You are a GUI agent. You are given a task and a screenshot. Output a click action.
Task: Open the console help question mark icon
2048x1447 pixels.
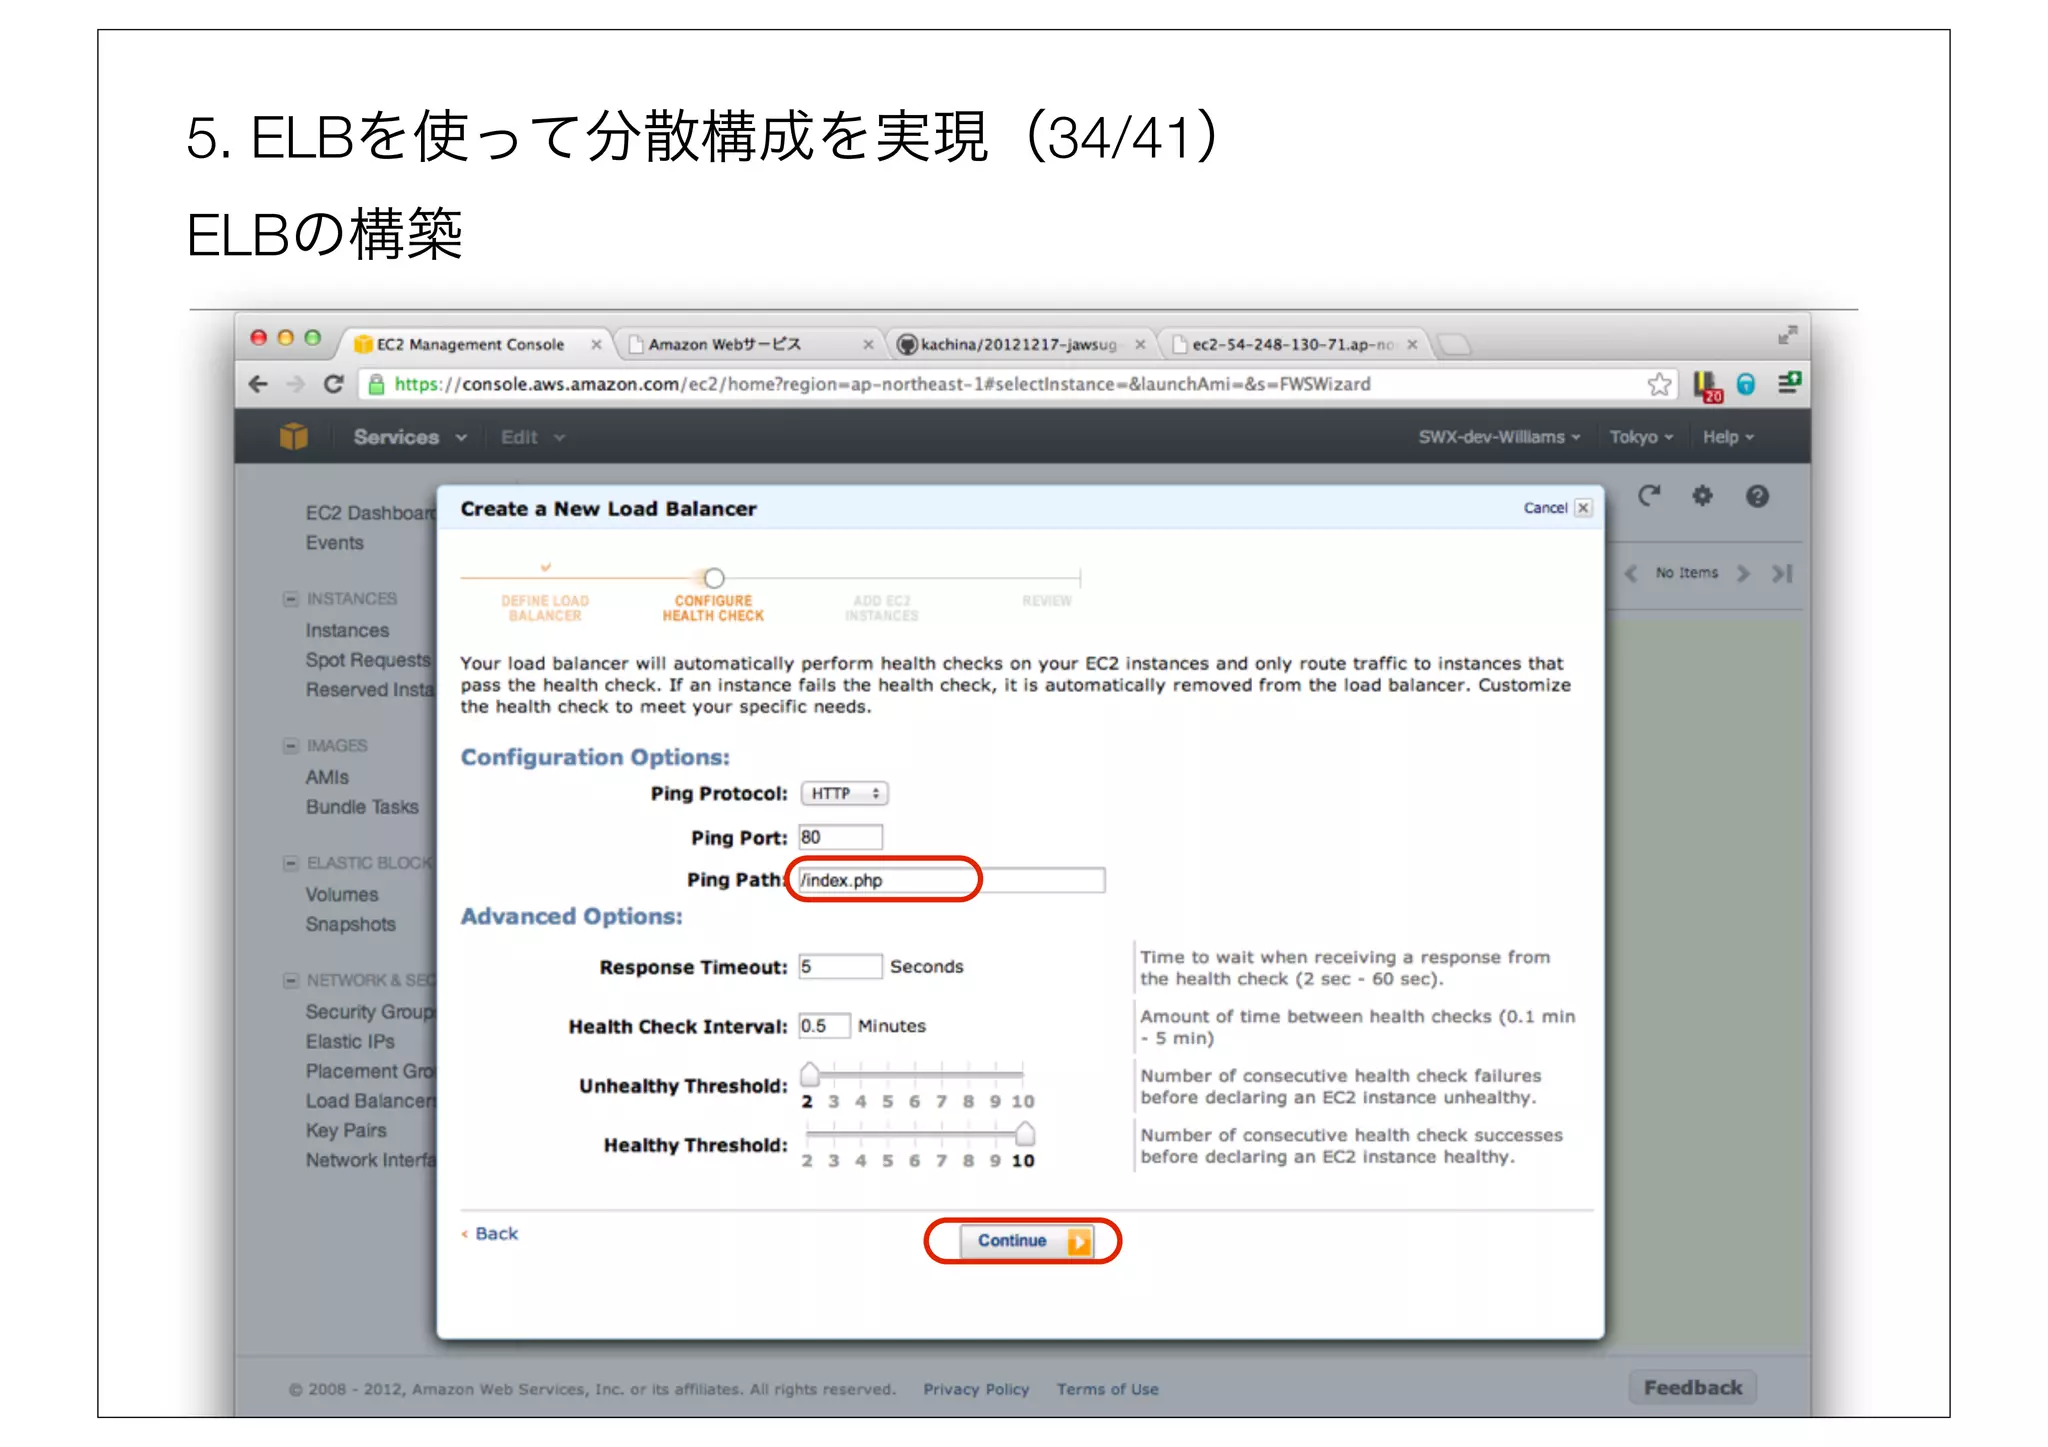[1757, 496]
